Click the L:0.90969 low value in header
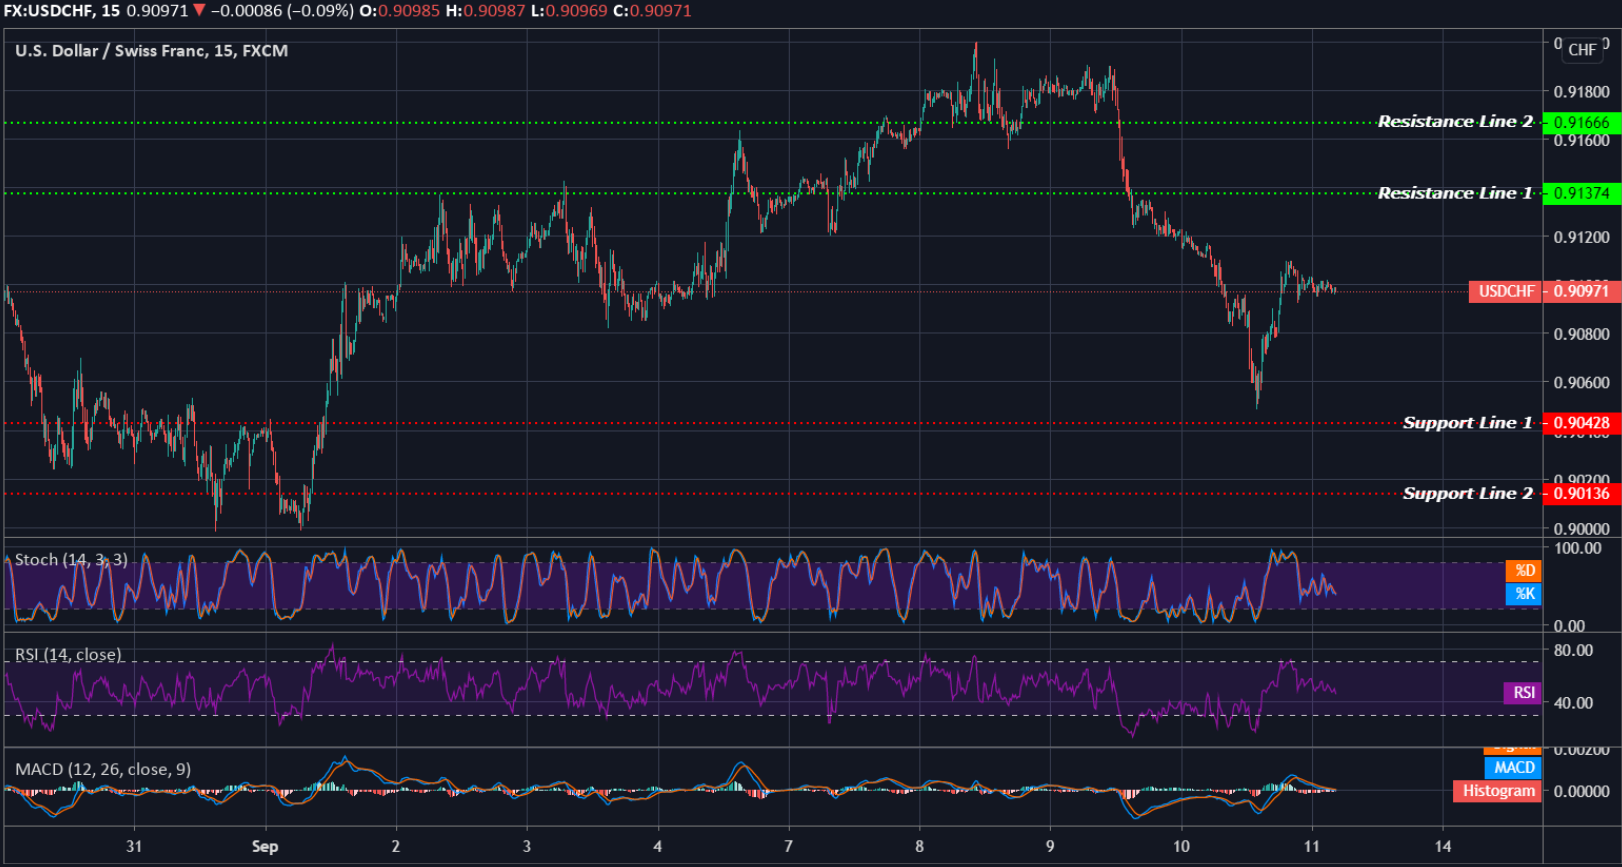Screen dimensions: 1622x867 coord(569,11)
